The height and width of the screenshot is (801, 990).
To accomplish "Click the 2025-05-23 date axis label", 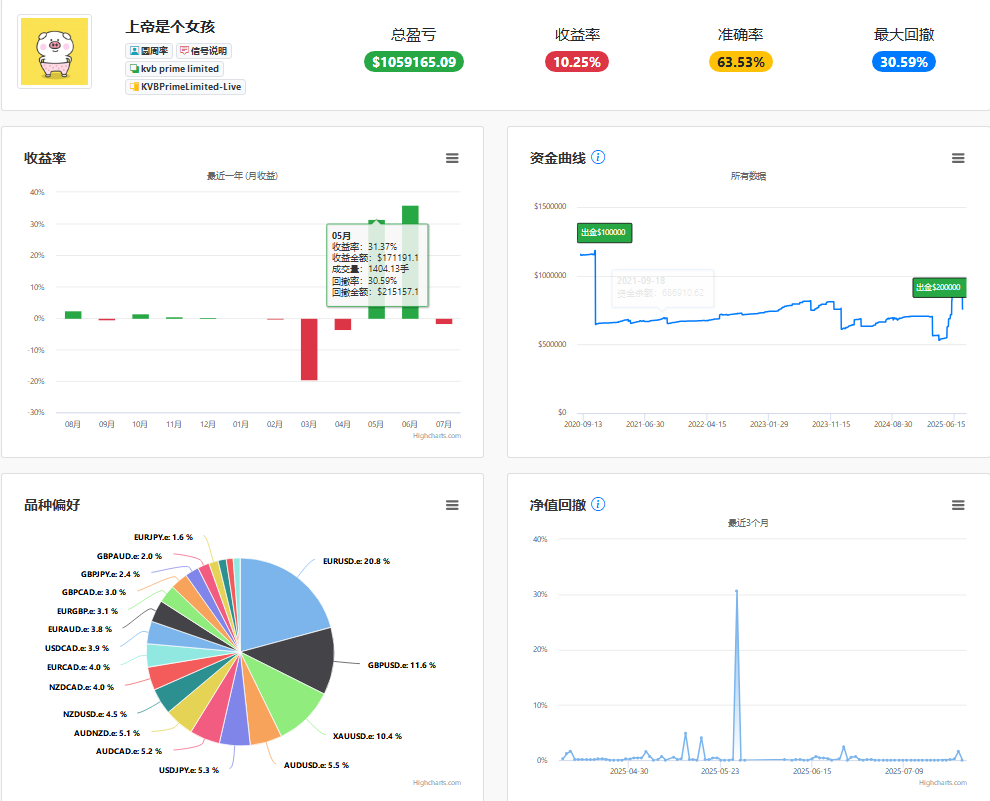I will pyautogui.click(x=720, y=771).
